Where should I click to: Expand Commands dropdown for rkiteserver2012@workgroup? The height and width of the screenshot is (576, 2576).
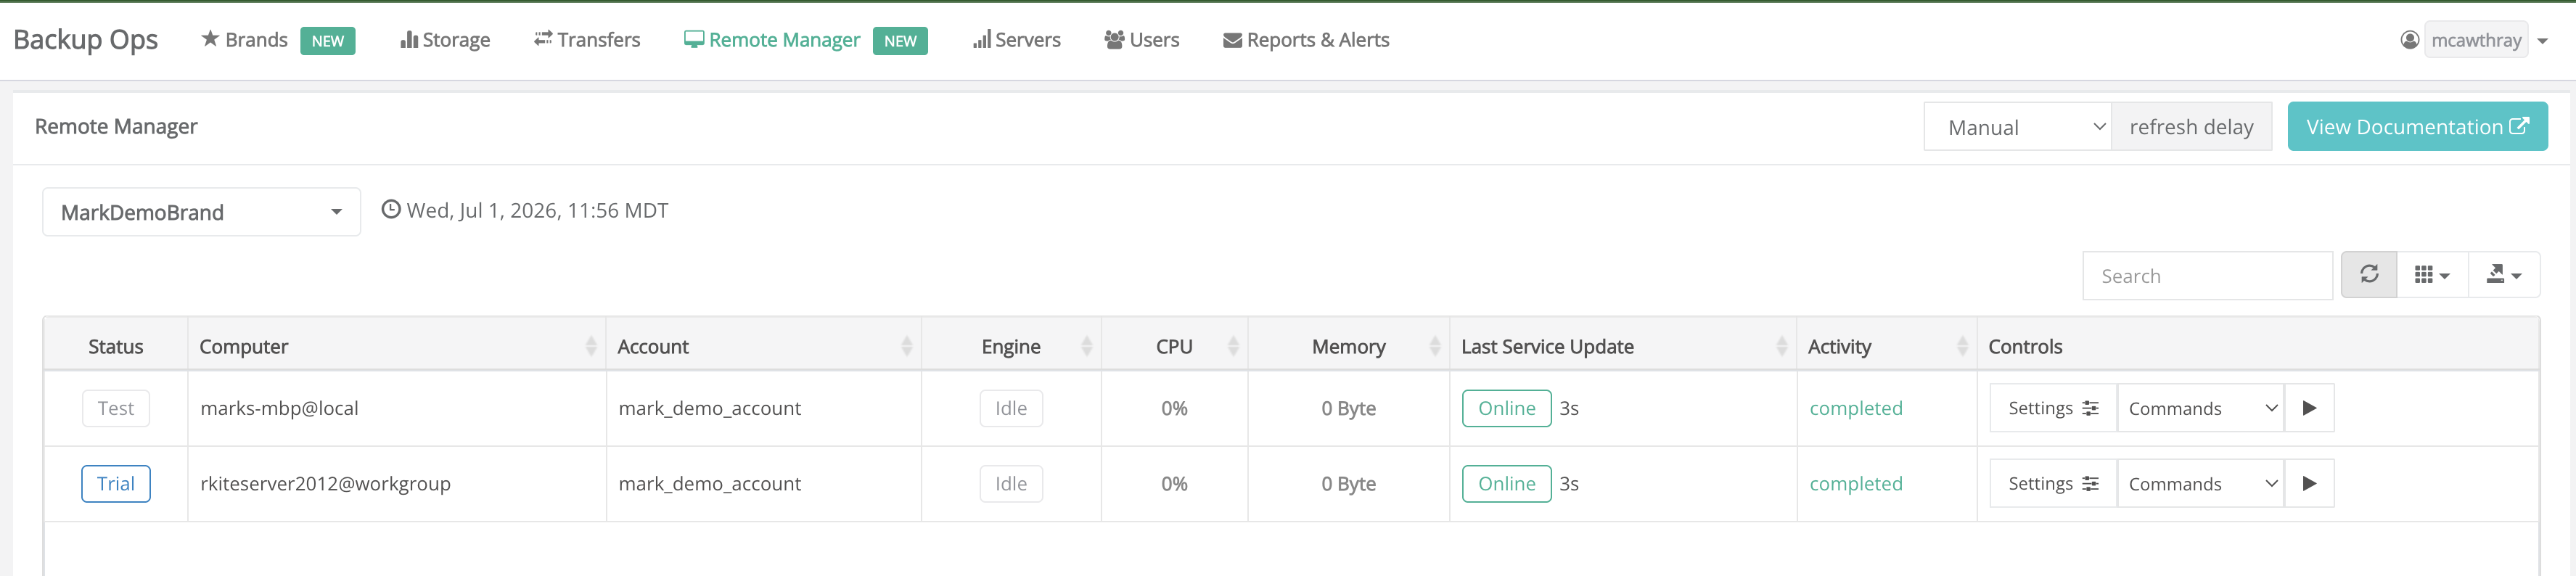2200,484
